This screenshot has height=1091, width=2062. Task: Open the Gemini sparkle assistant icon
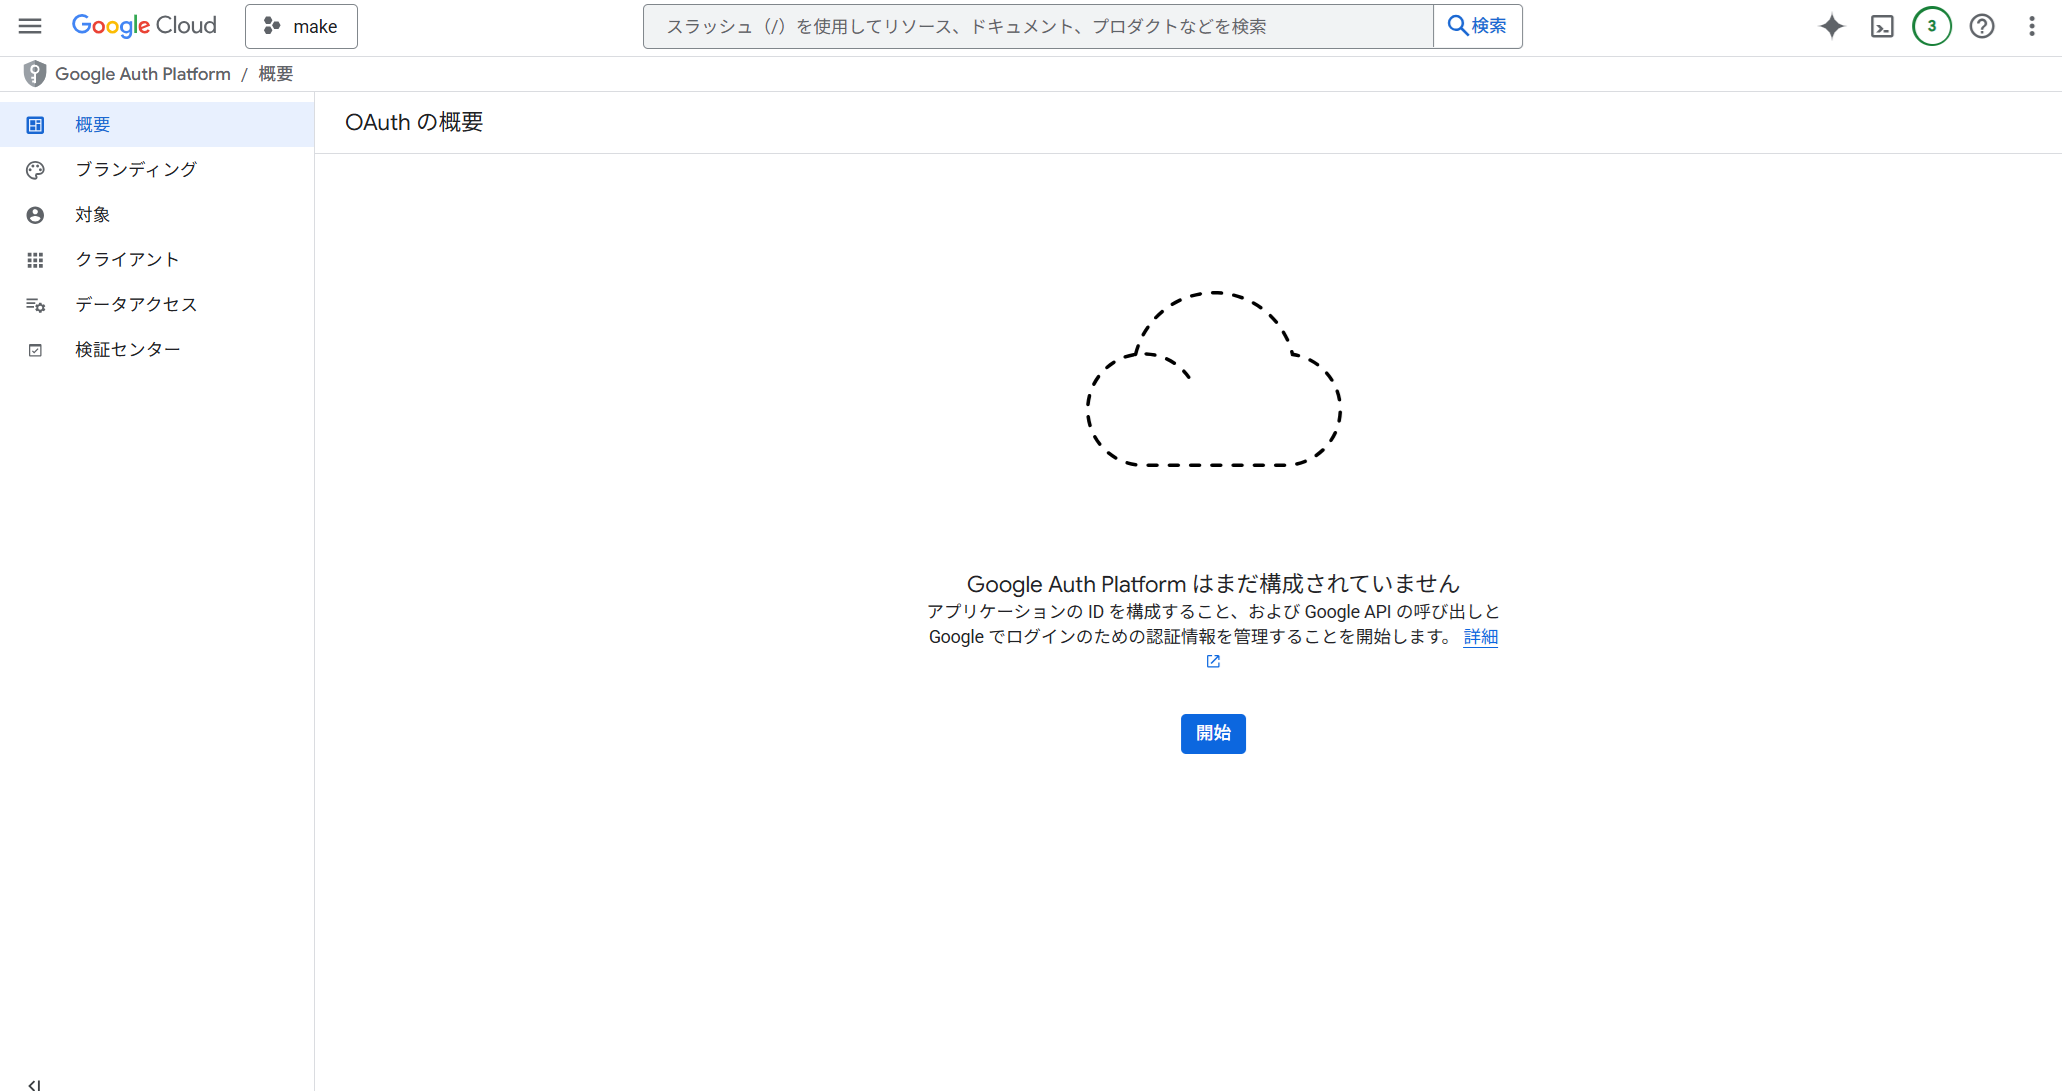point(1831,26)
